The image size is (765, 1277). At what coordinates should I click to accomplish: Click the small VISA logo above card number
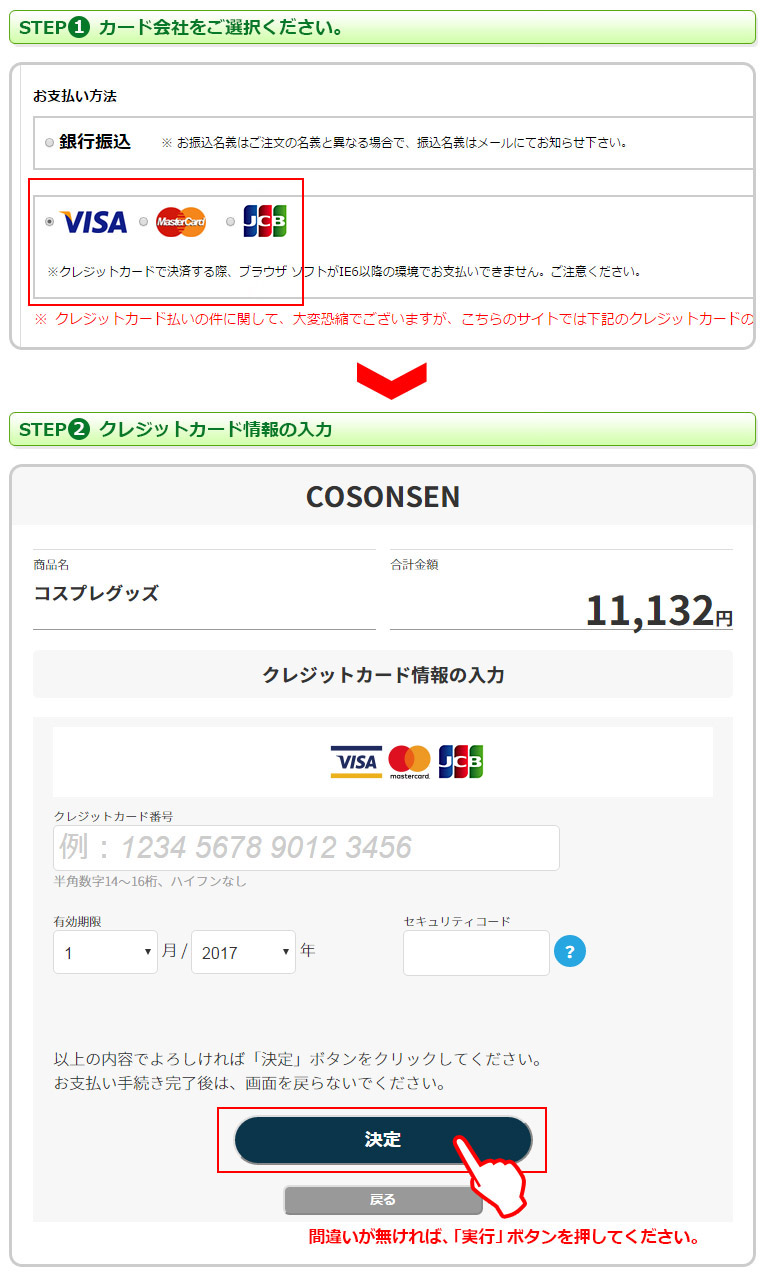(356, 763)
